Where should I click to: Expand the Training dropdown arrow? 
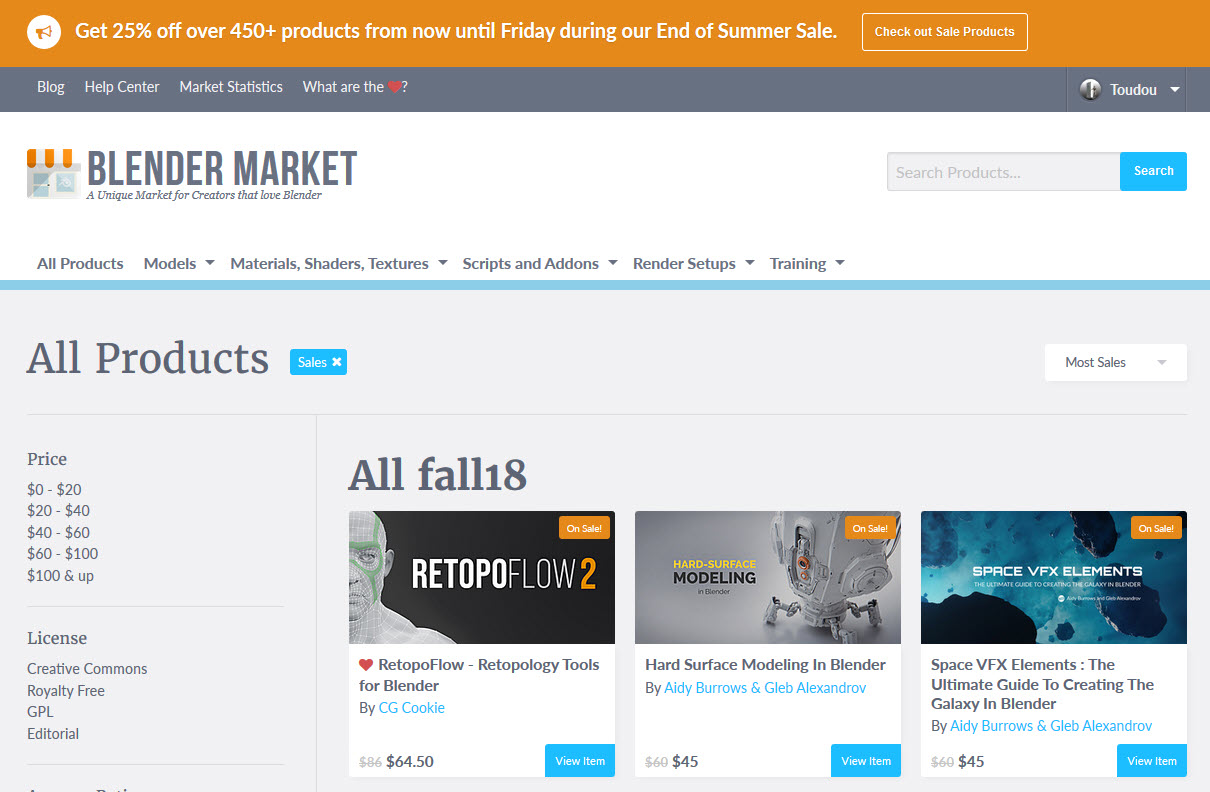pyautogui.click(x=840, y=263)
